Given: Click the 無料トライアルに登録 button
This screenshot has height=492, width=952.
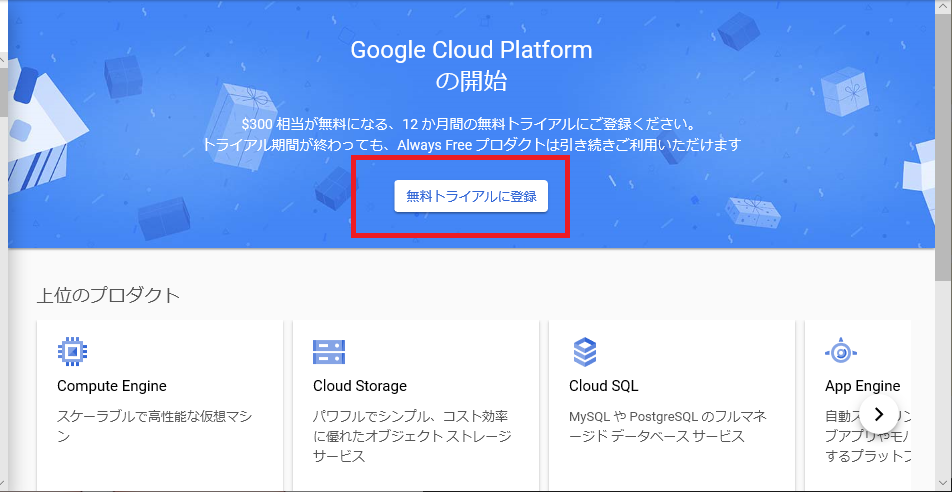Looking at the screenshot, I should [x=471, y=196].
